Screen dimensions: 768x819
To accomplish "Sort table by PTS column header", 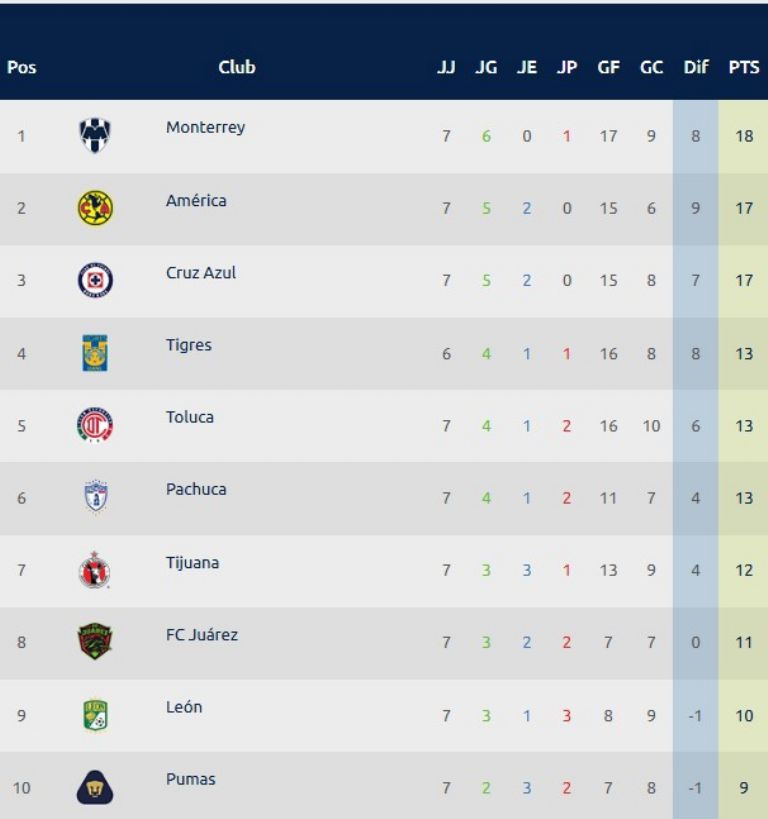I will 743,67.
